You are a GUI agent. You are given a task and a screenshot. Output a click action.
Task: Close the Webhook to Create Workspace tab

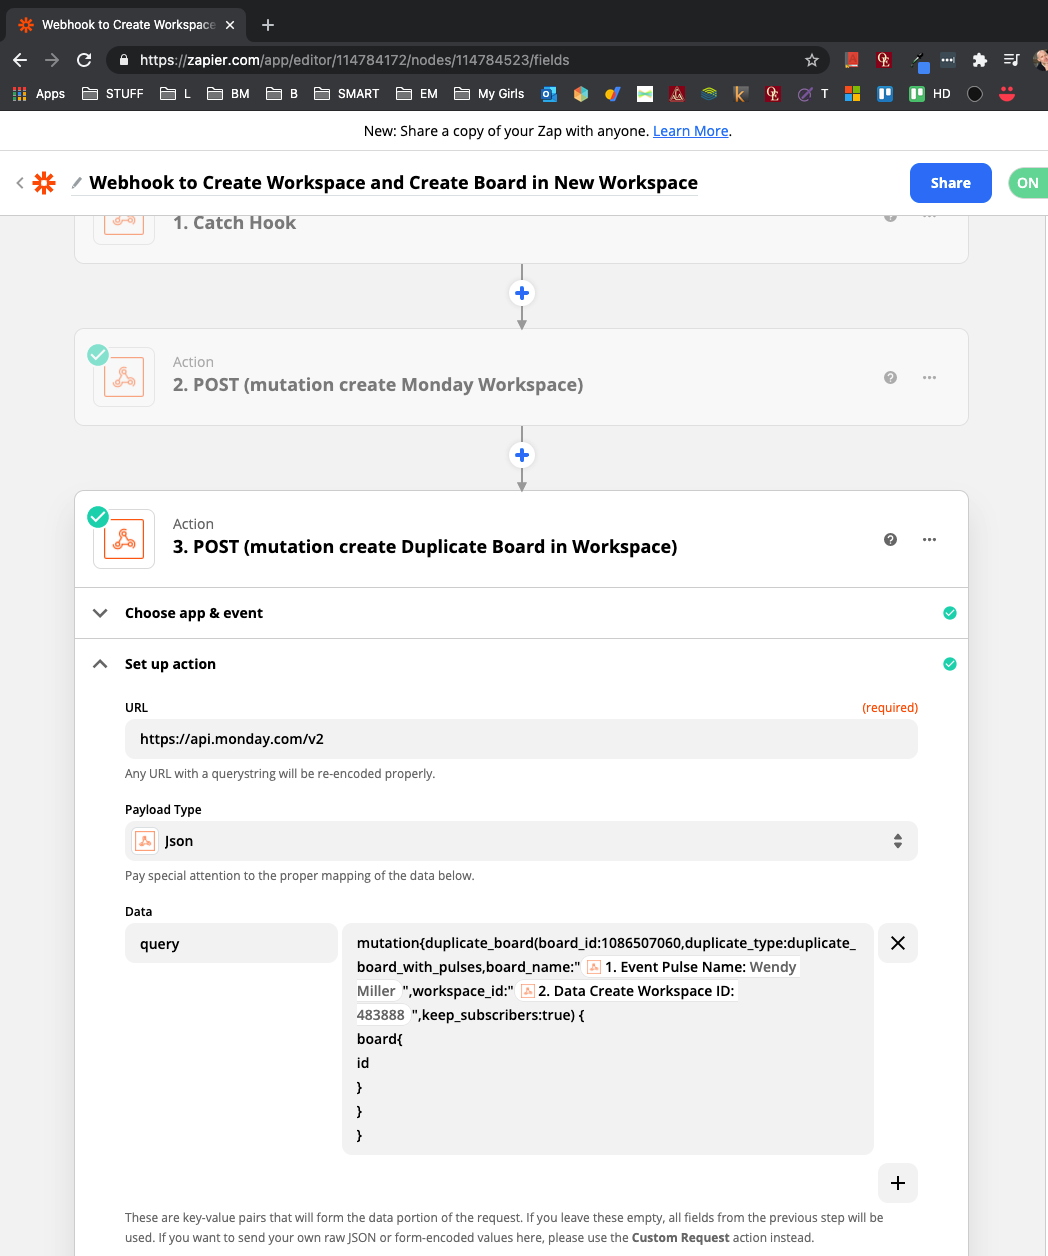(230, 25)
